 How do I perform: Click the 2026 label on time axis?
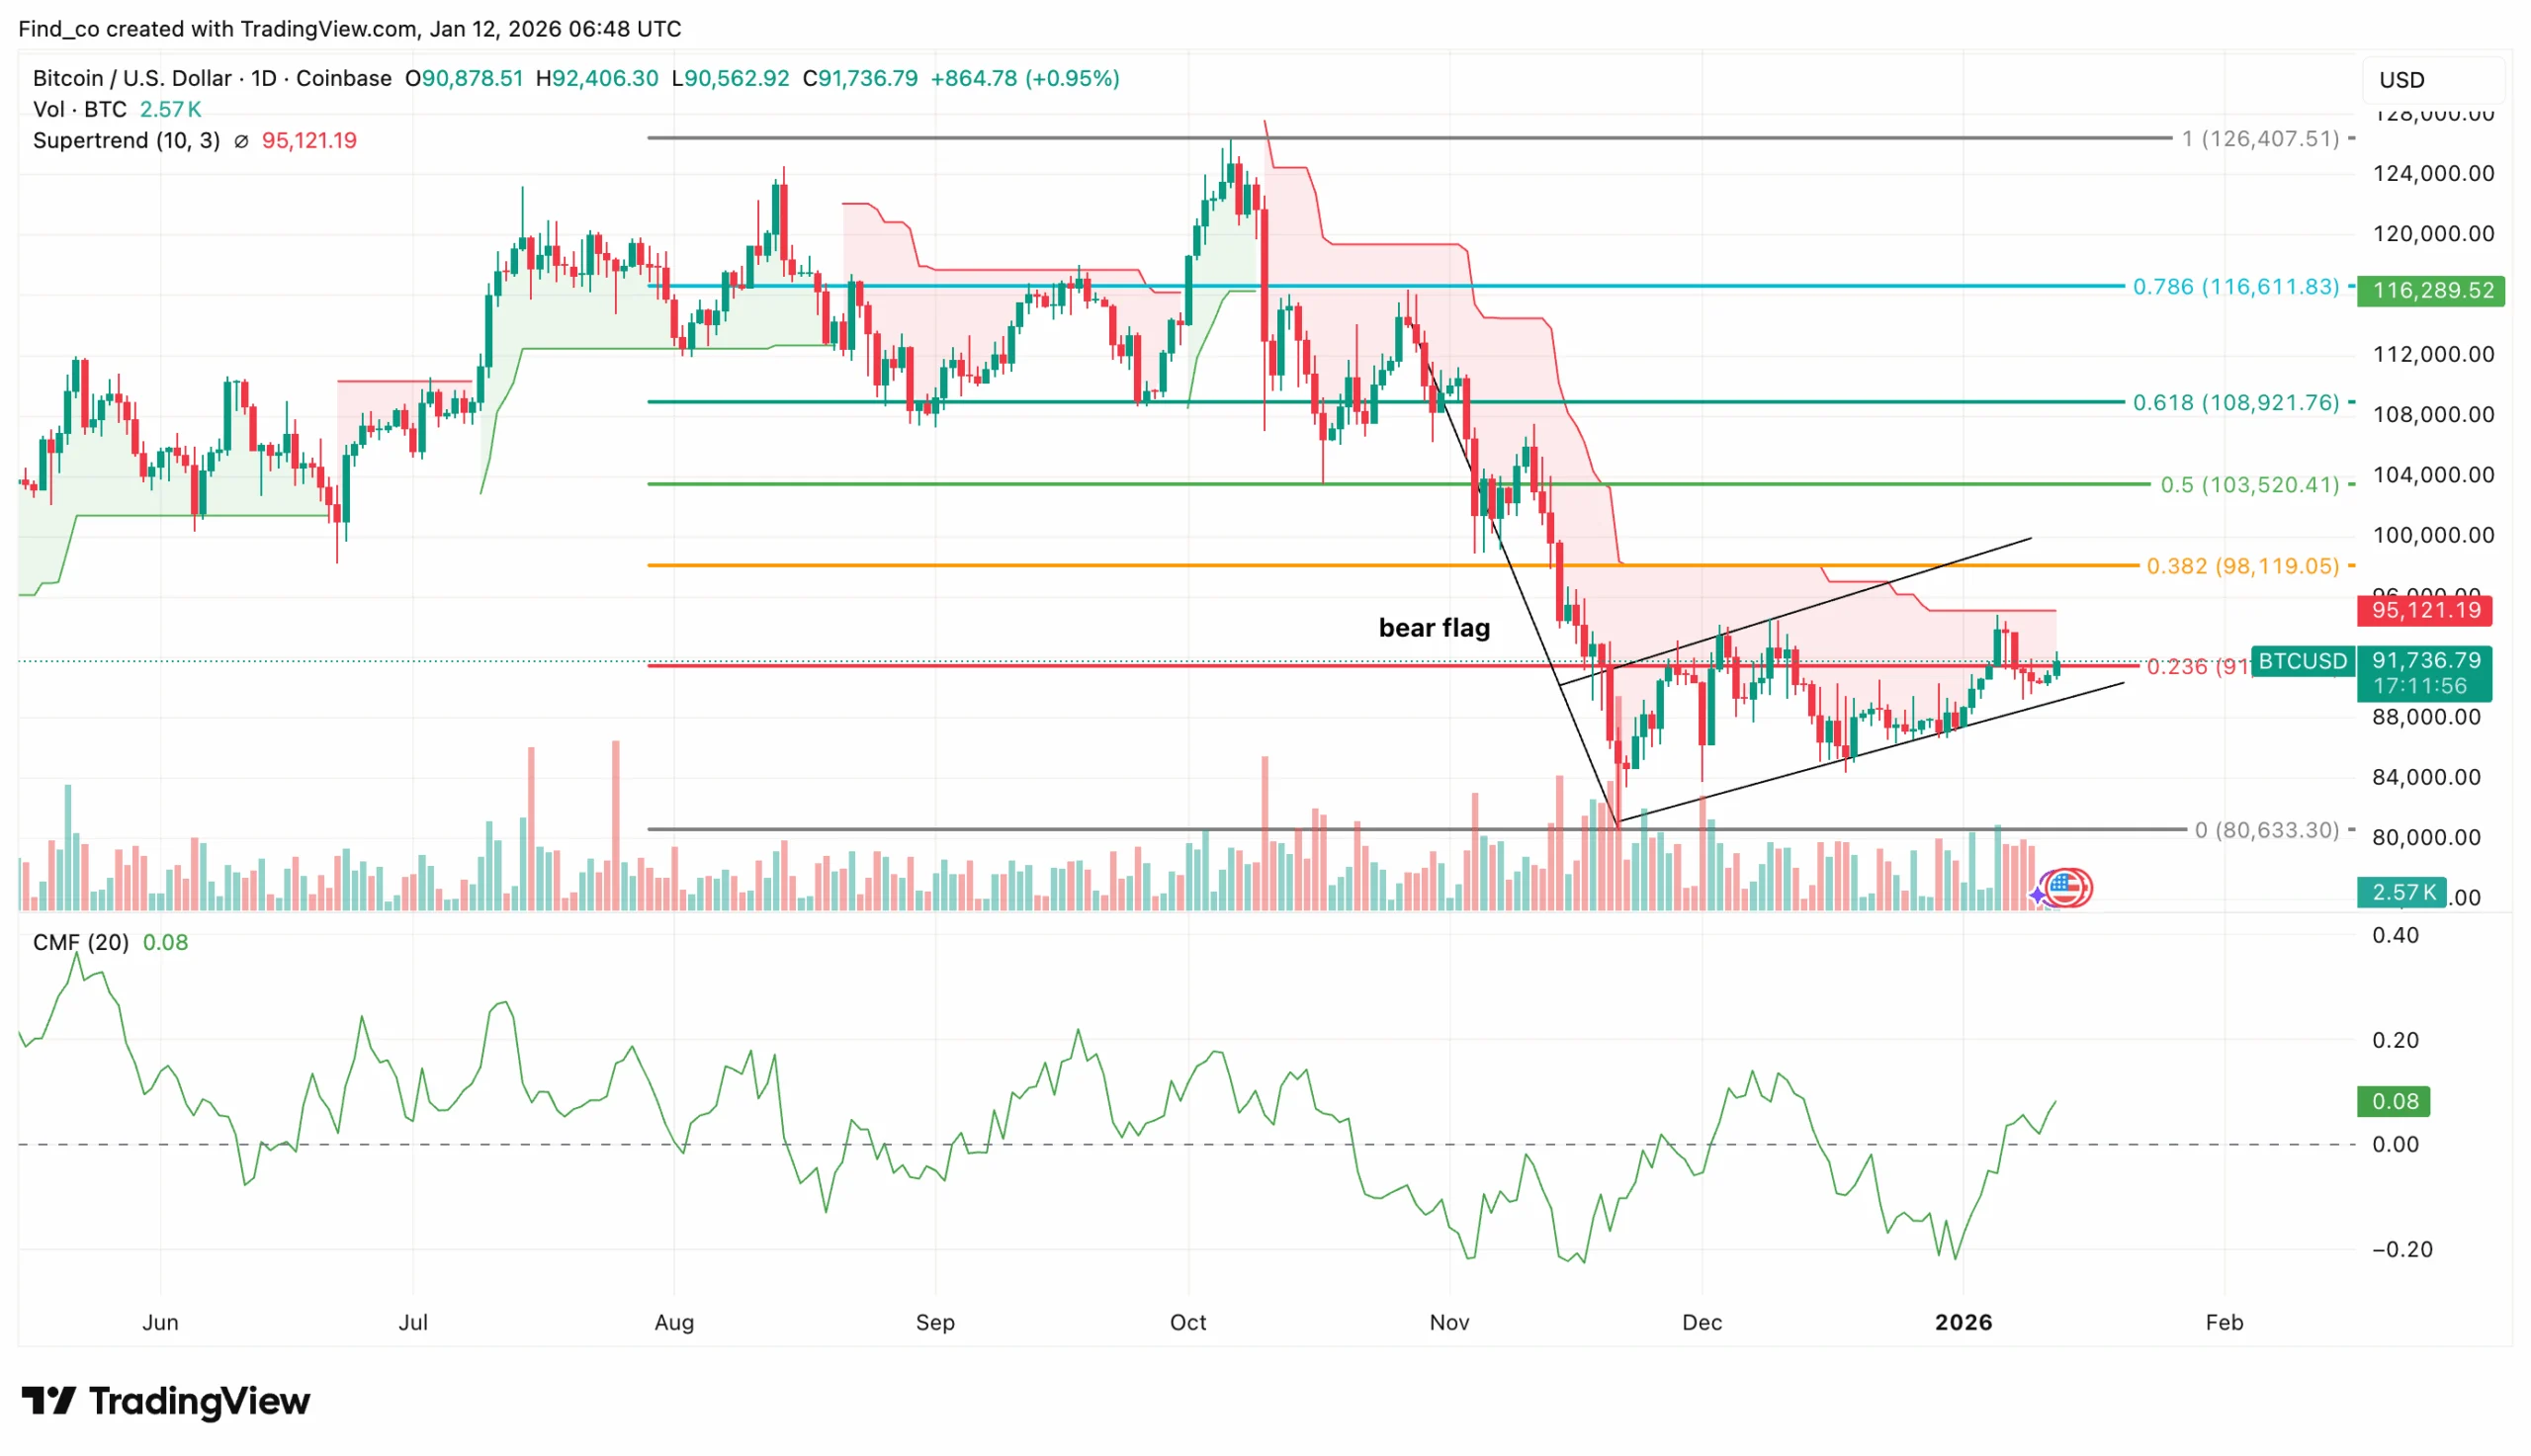click(x=1963, y=1322)
